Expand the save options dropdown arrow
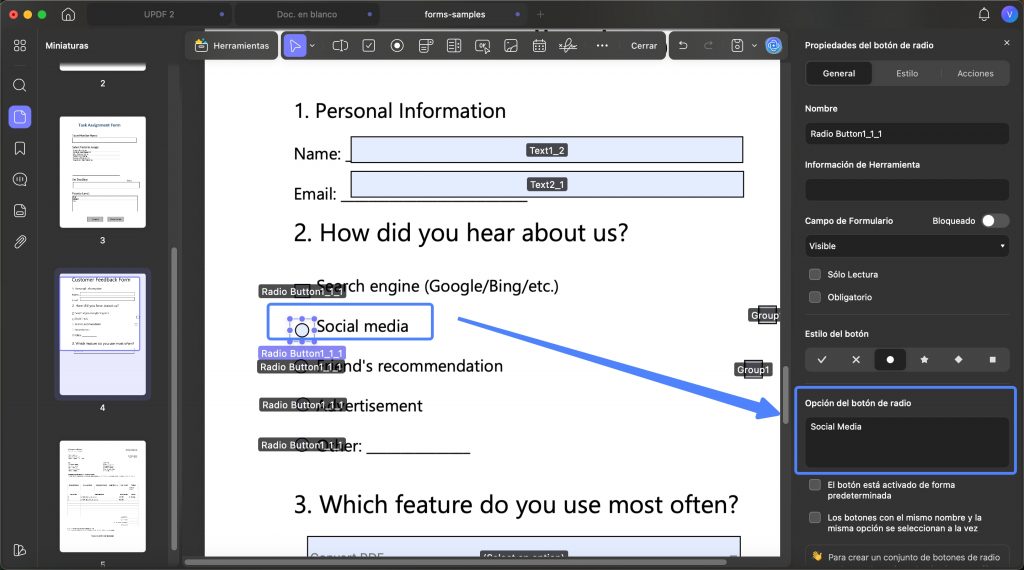Image resolution: width=1024 pixels, height=570 pixels. [754, 46]
